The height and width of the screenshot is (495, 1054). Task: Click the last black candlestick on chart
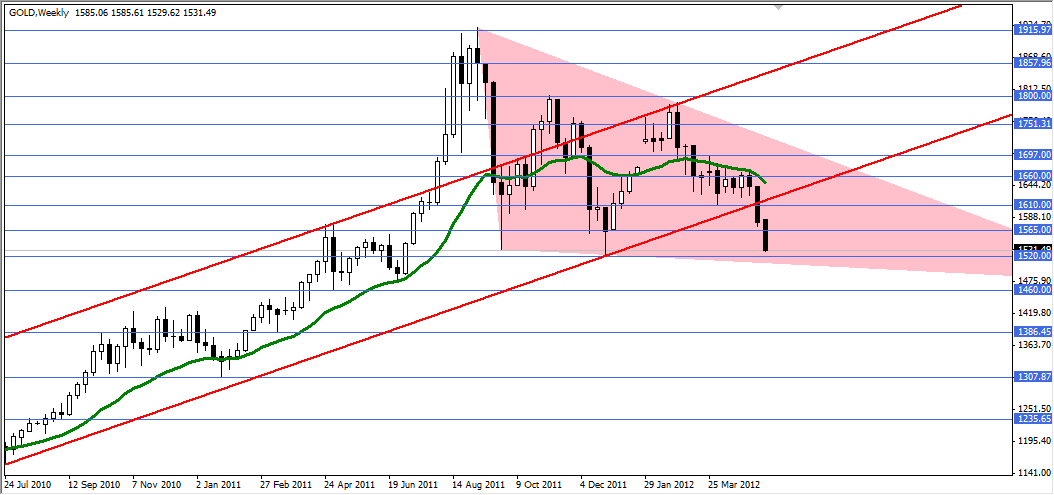[x=766, y=235]
